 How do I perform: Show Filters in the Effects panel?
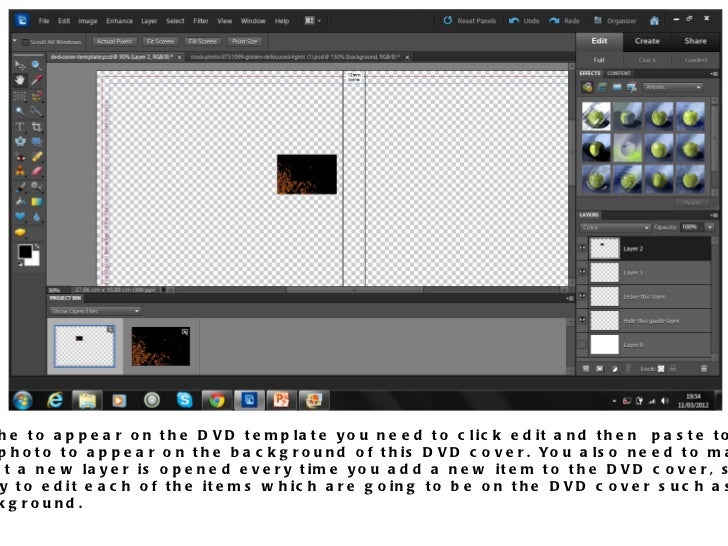pyautogui.click(x=587, y=87)
